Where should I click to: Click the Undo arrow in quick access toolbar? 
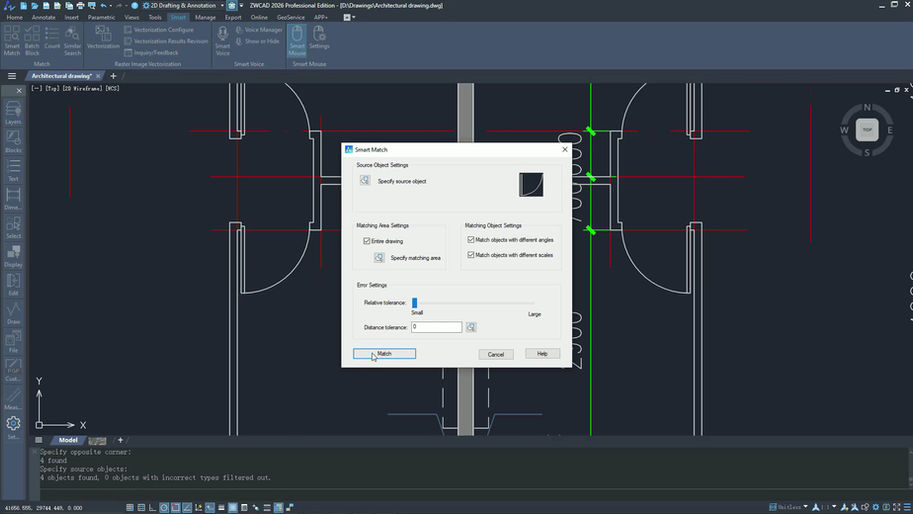click(x=104, y=5)
